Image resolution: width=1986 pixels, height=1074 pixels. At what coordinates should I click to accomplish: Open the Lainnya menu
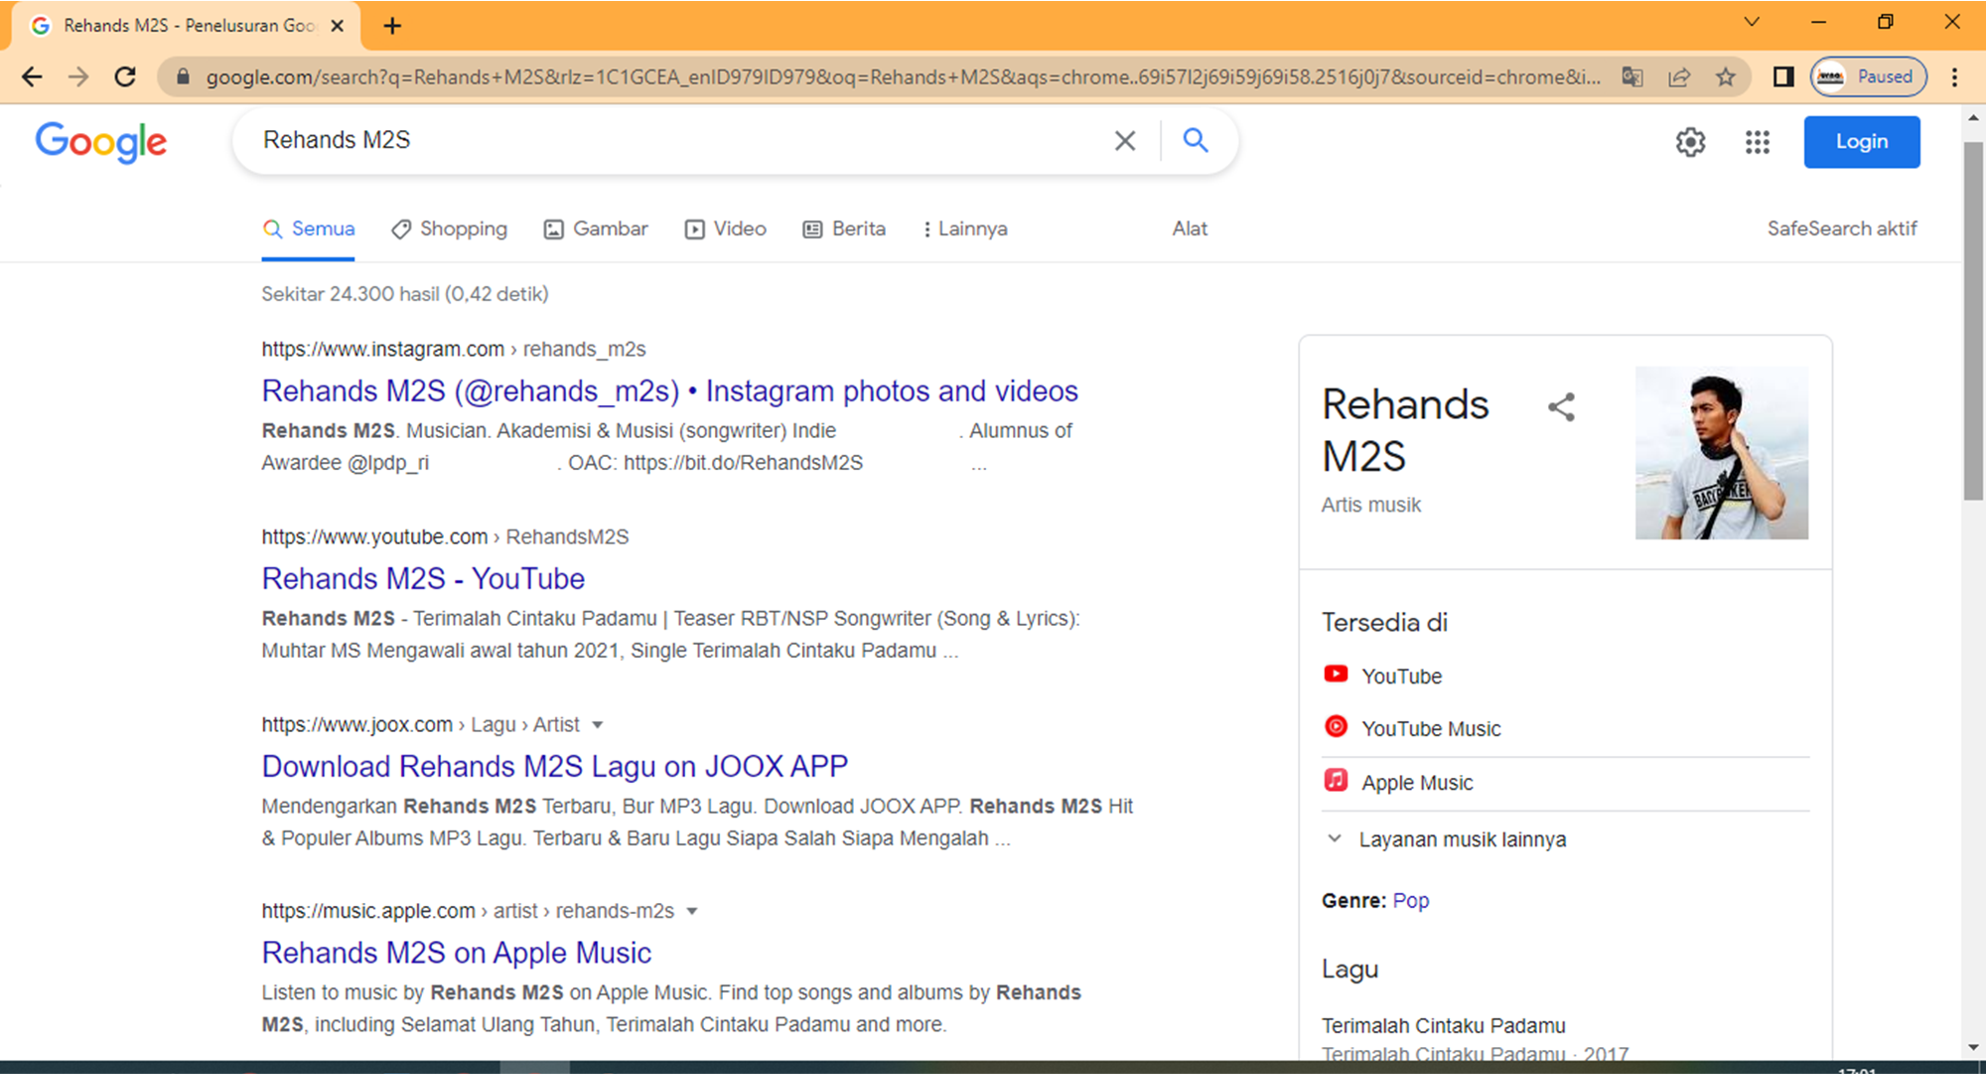[x=965, y=229]
